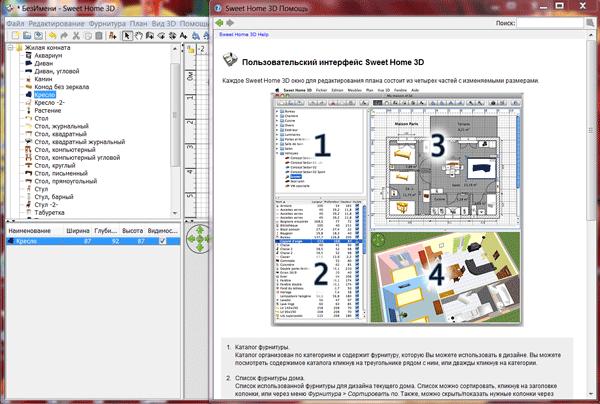Screen dimensions: 600x404
Task: Cut the selection with scissors icon
Action: click(76, 36)
